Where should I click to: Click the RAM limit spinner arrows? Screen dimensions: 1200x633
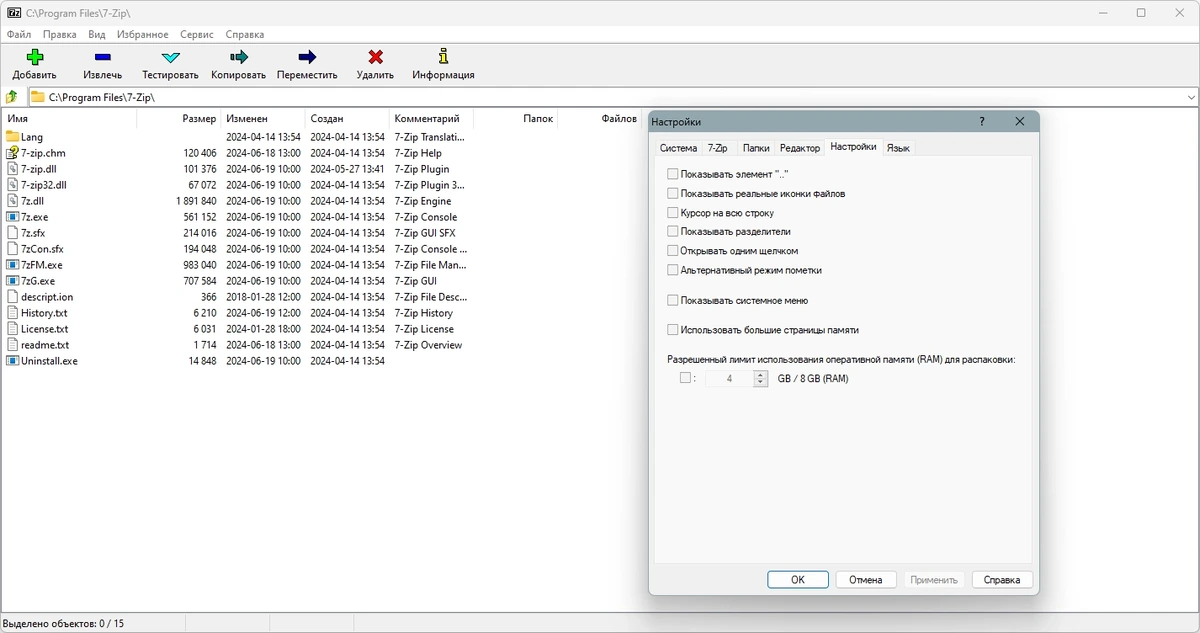[x=761, y=379]
